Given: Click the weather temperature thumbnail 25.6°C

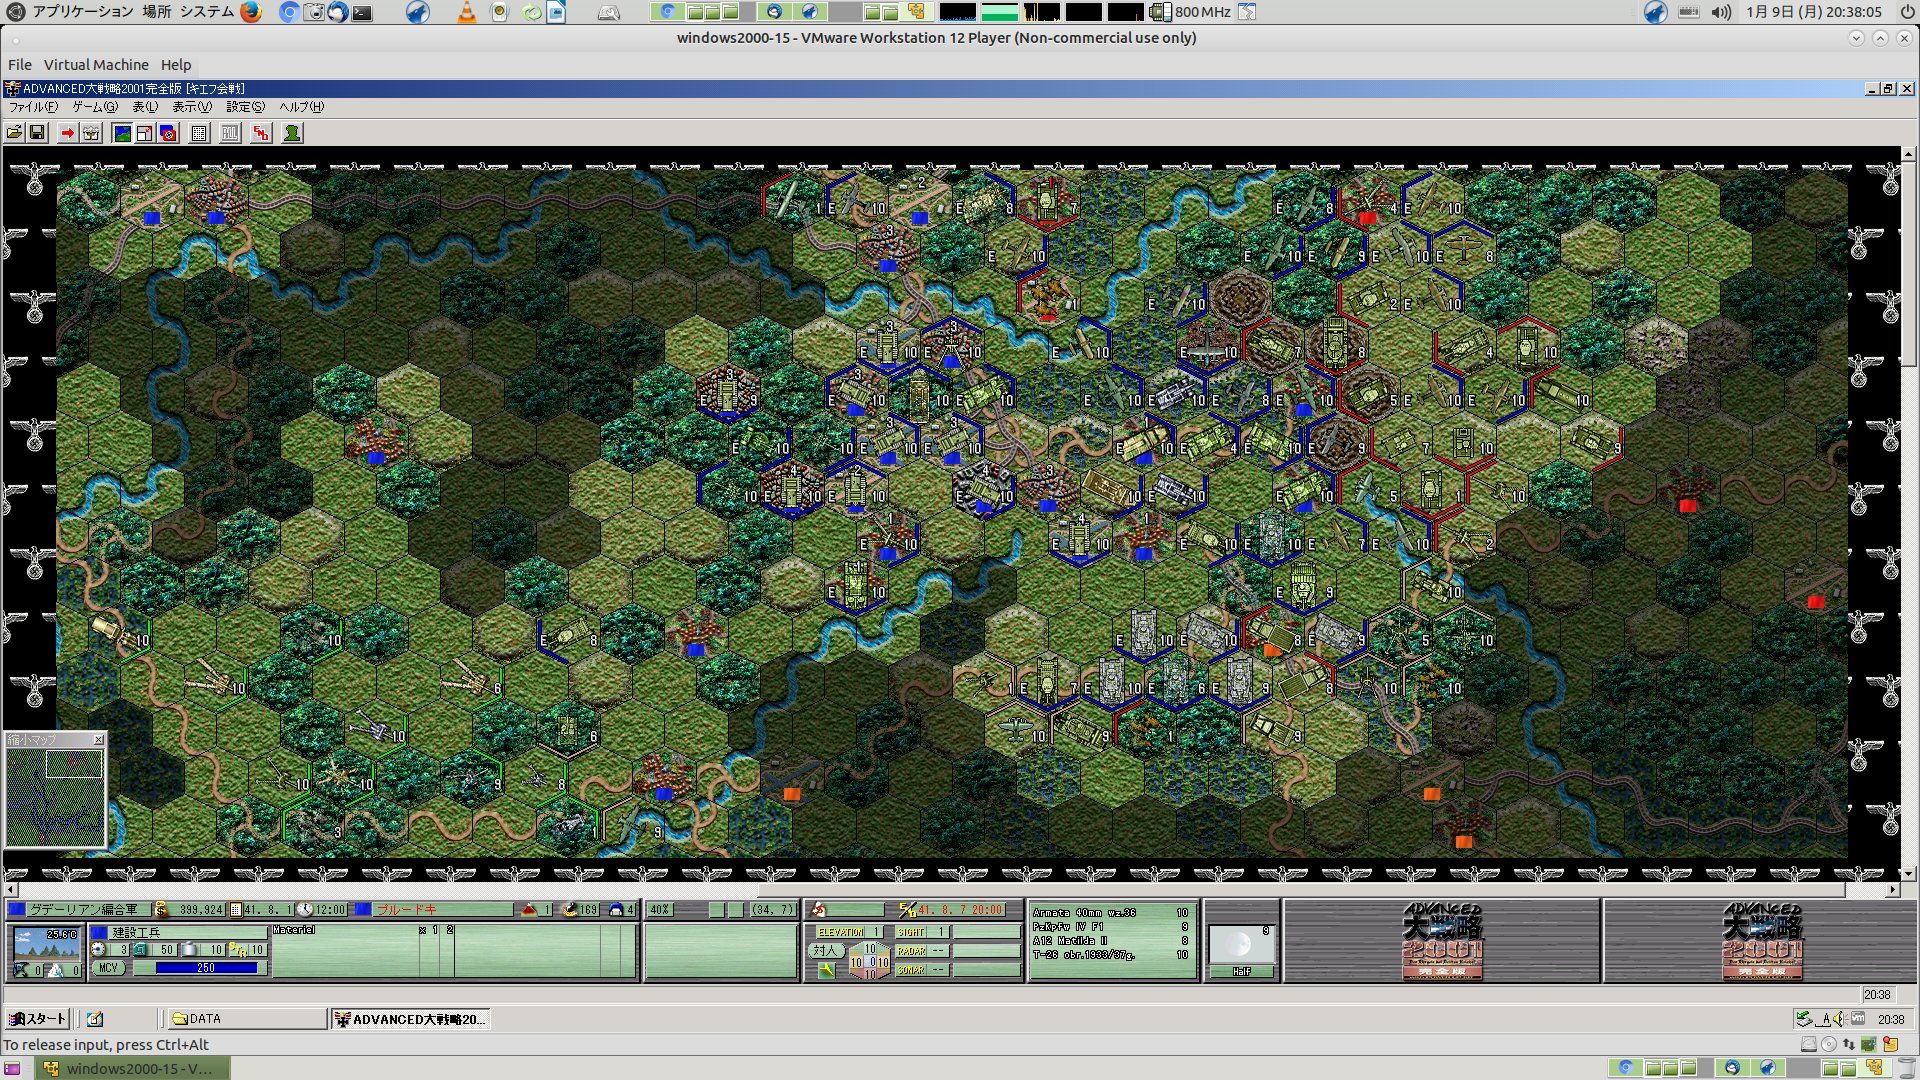Looking at the screenshot, I should click(47, 943).
